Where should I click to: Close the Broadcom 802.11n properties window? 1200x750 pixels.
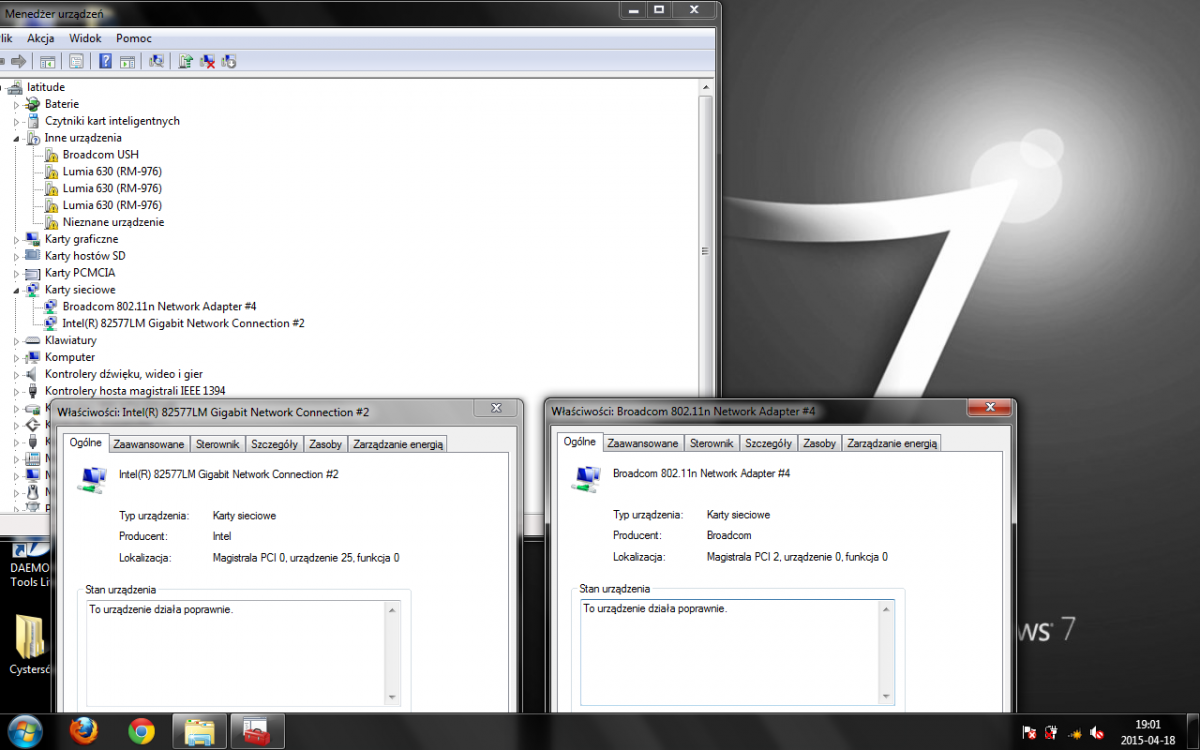(990, 407)
